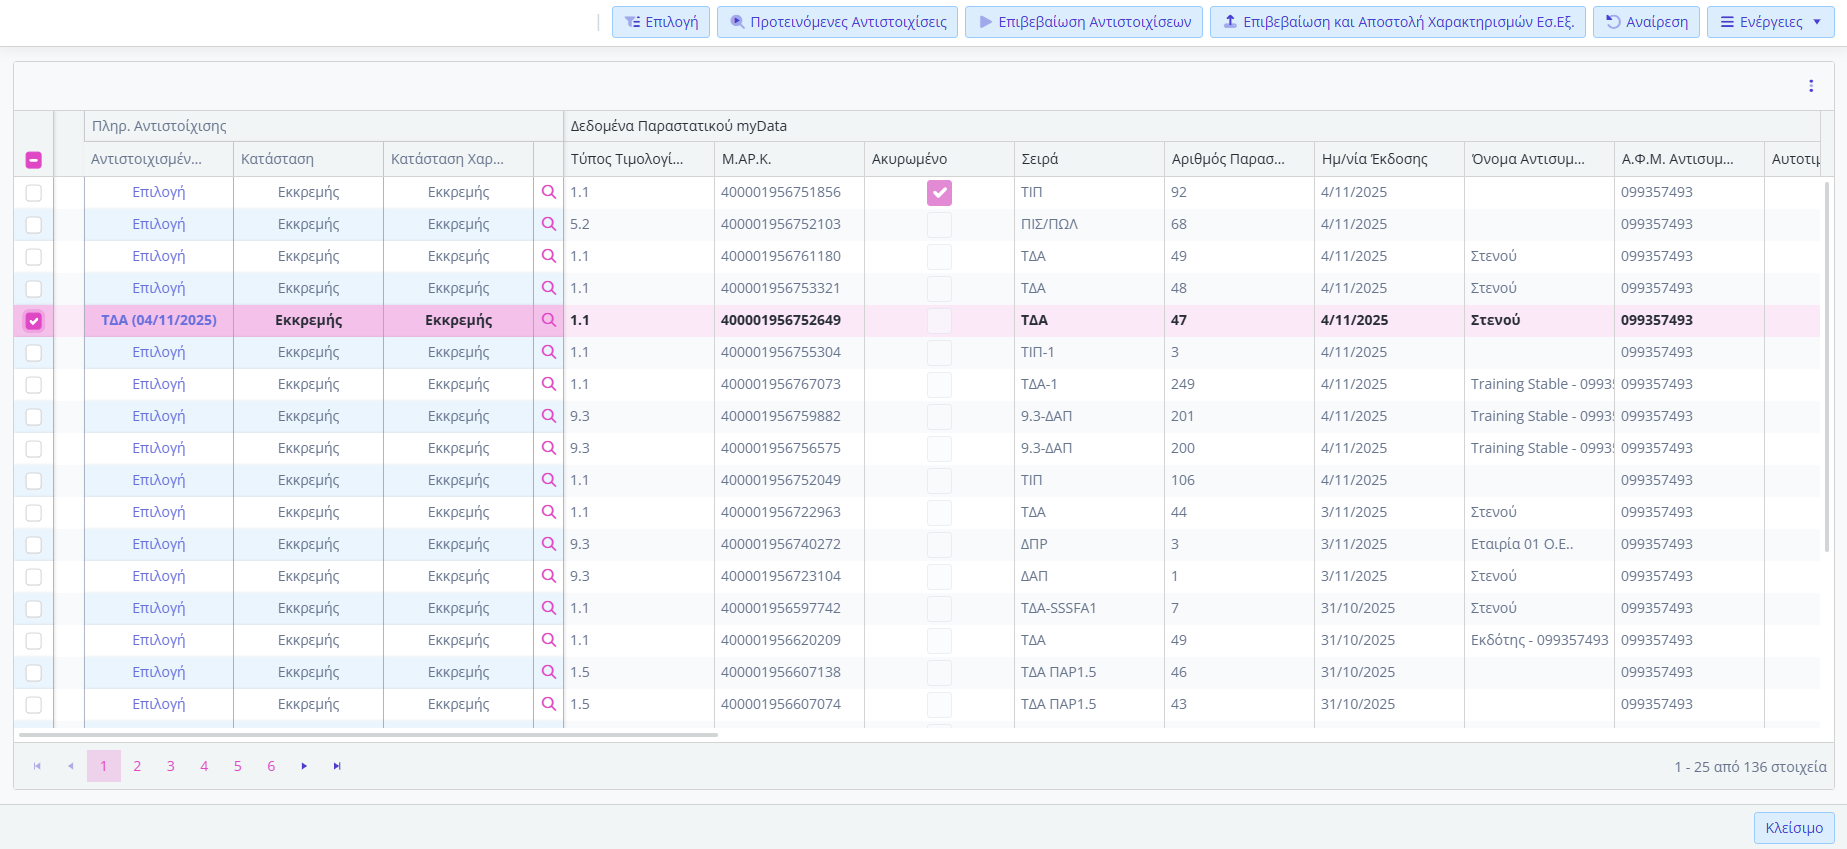Open Επιλογή selector for ΤΔΑ-1 row 249
The image size is (1847, 849).
click(159, 384)
